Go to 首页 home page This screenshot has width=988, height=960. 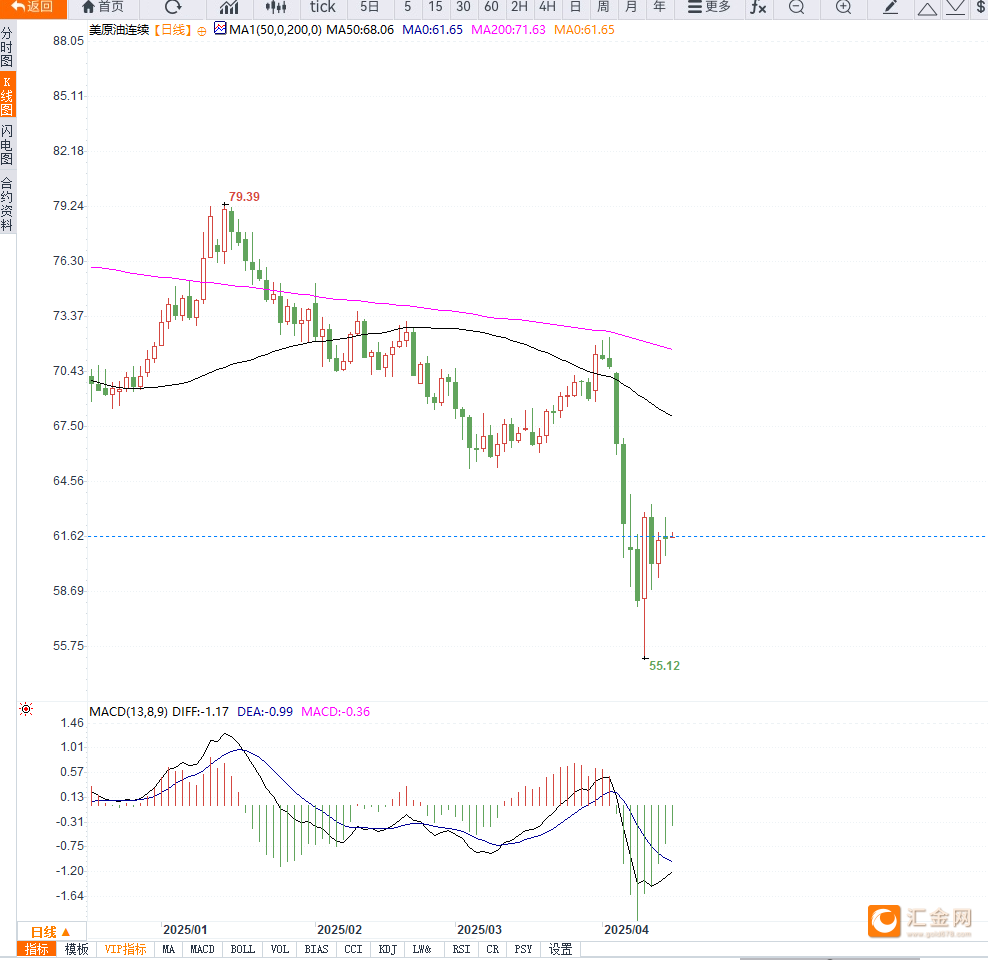tap(103, 7)
